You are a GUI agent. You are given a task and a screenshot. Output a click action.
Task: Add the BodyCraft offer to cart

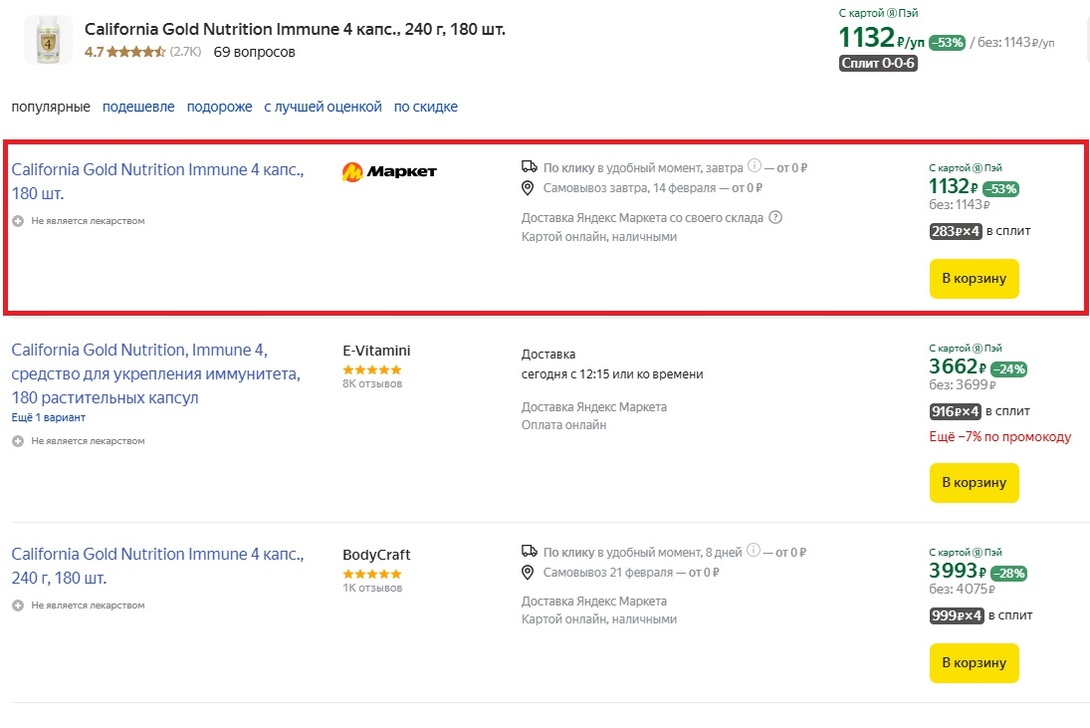(x=974, y=663)
